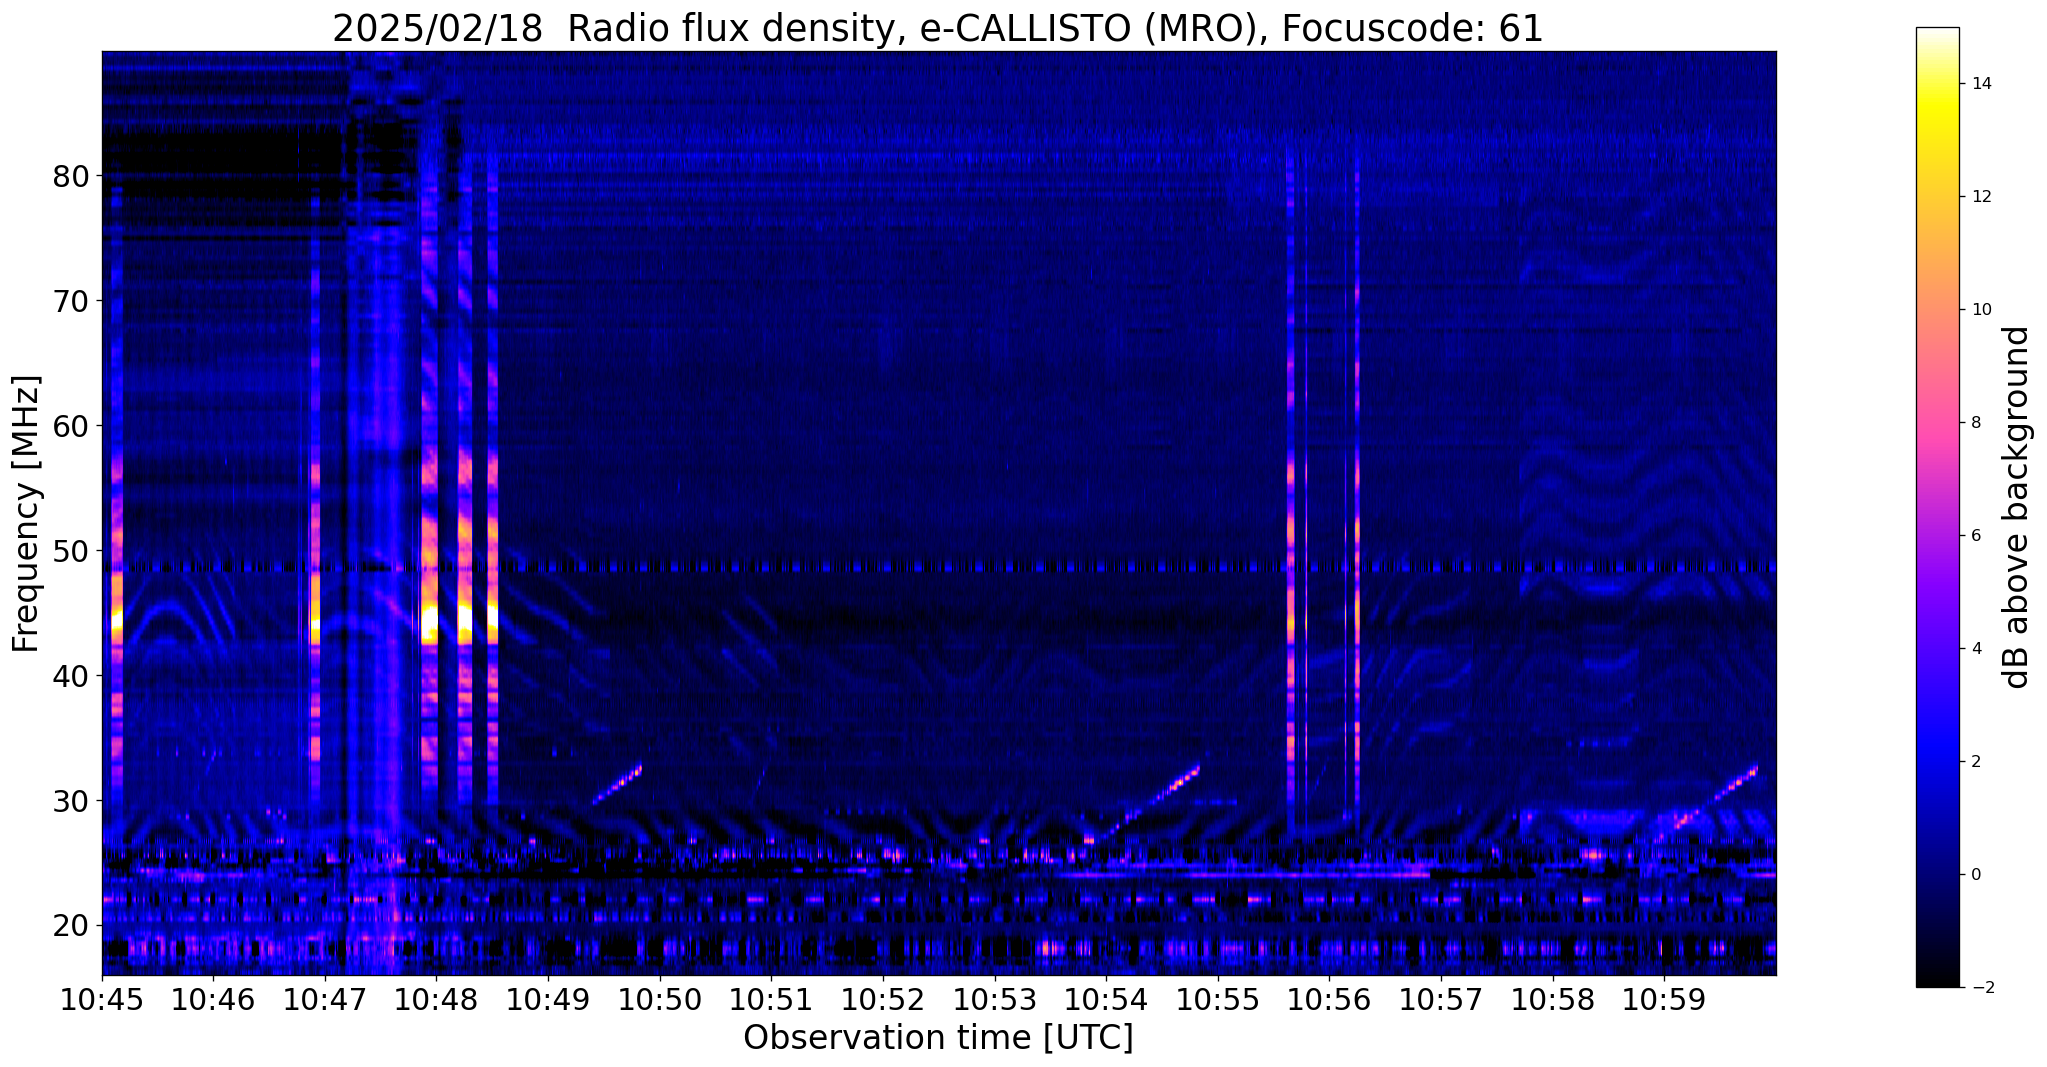Click the 10:45 time tick label
Viewport: 2047px width, 1067px height.
[x=102, y=1000]
